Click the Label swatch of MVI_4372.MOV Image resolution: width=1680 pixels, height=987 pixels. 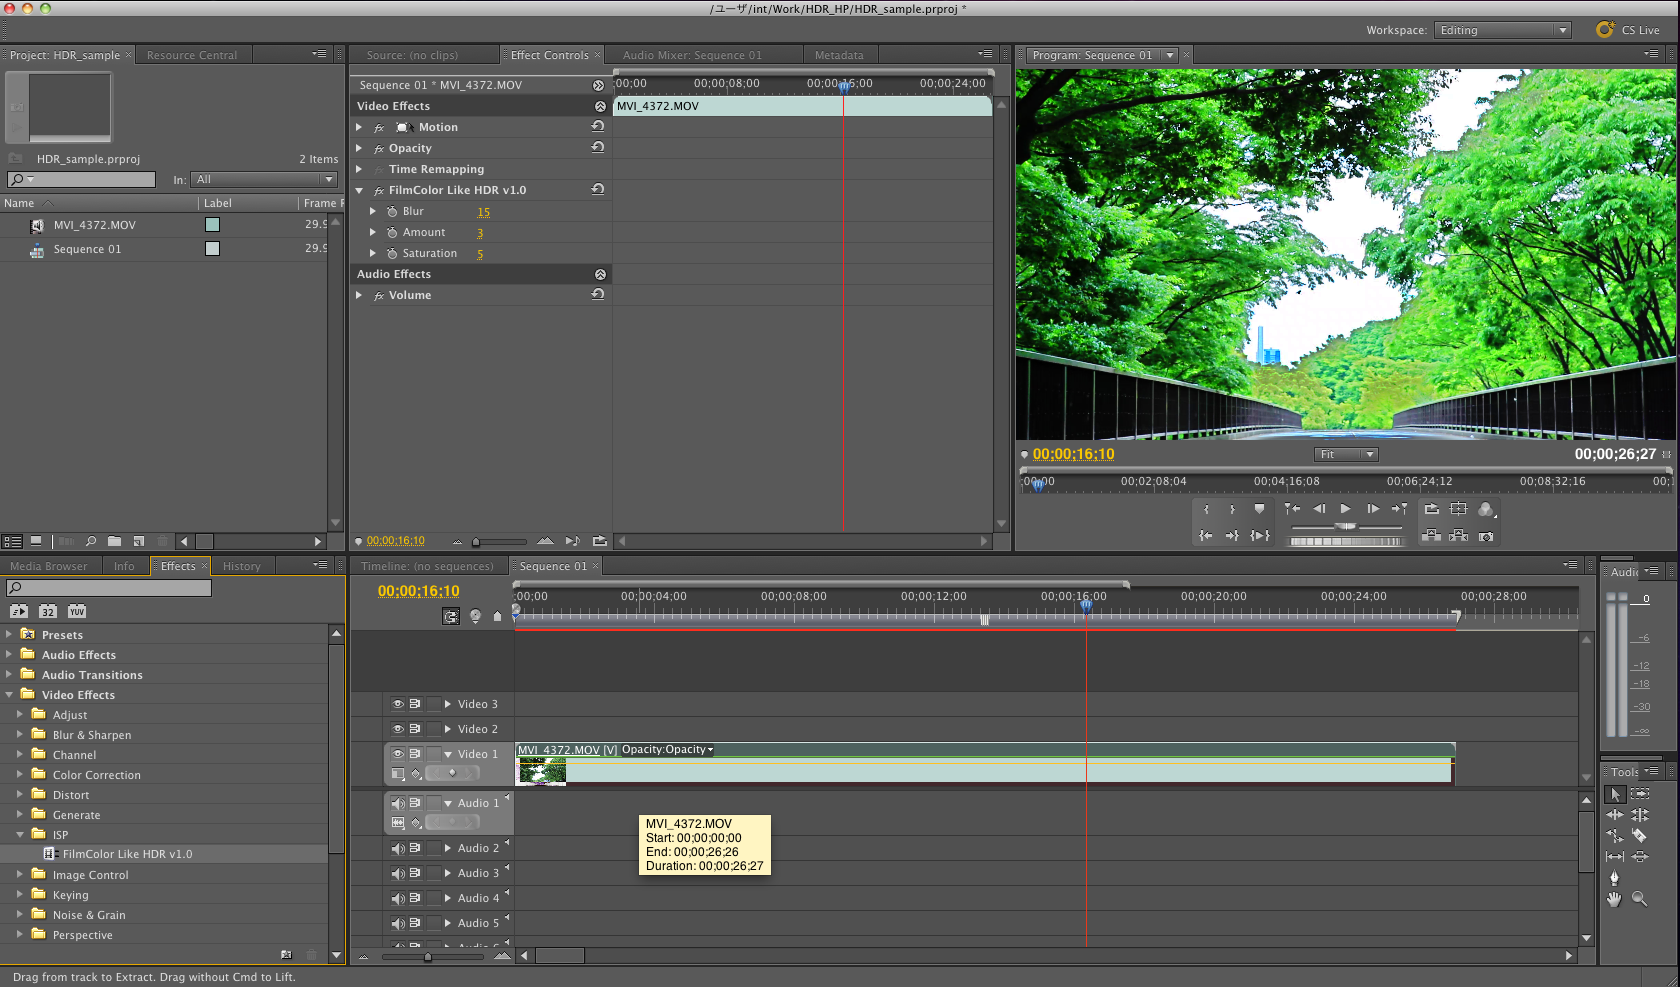tap(212, 224)
